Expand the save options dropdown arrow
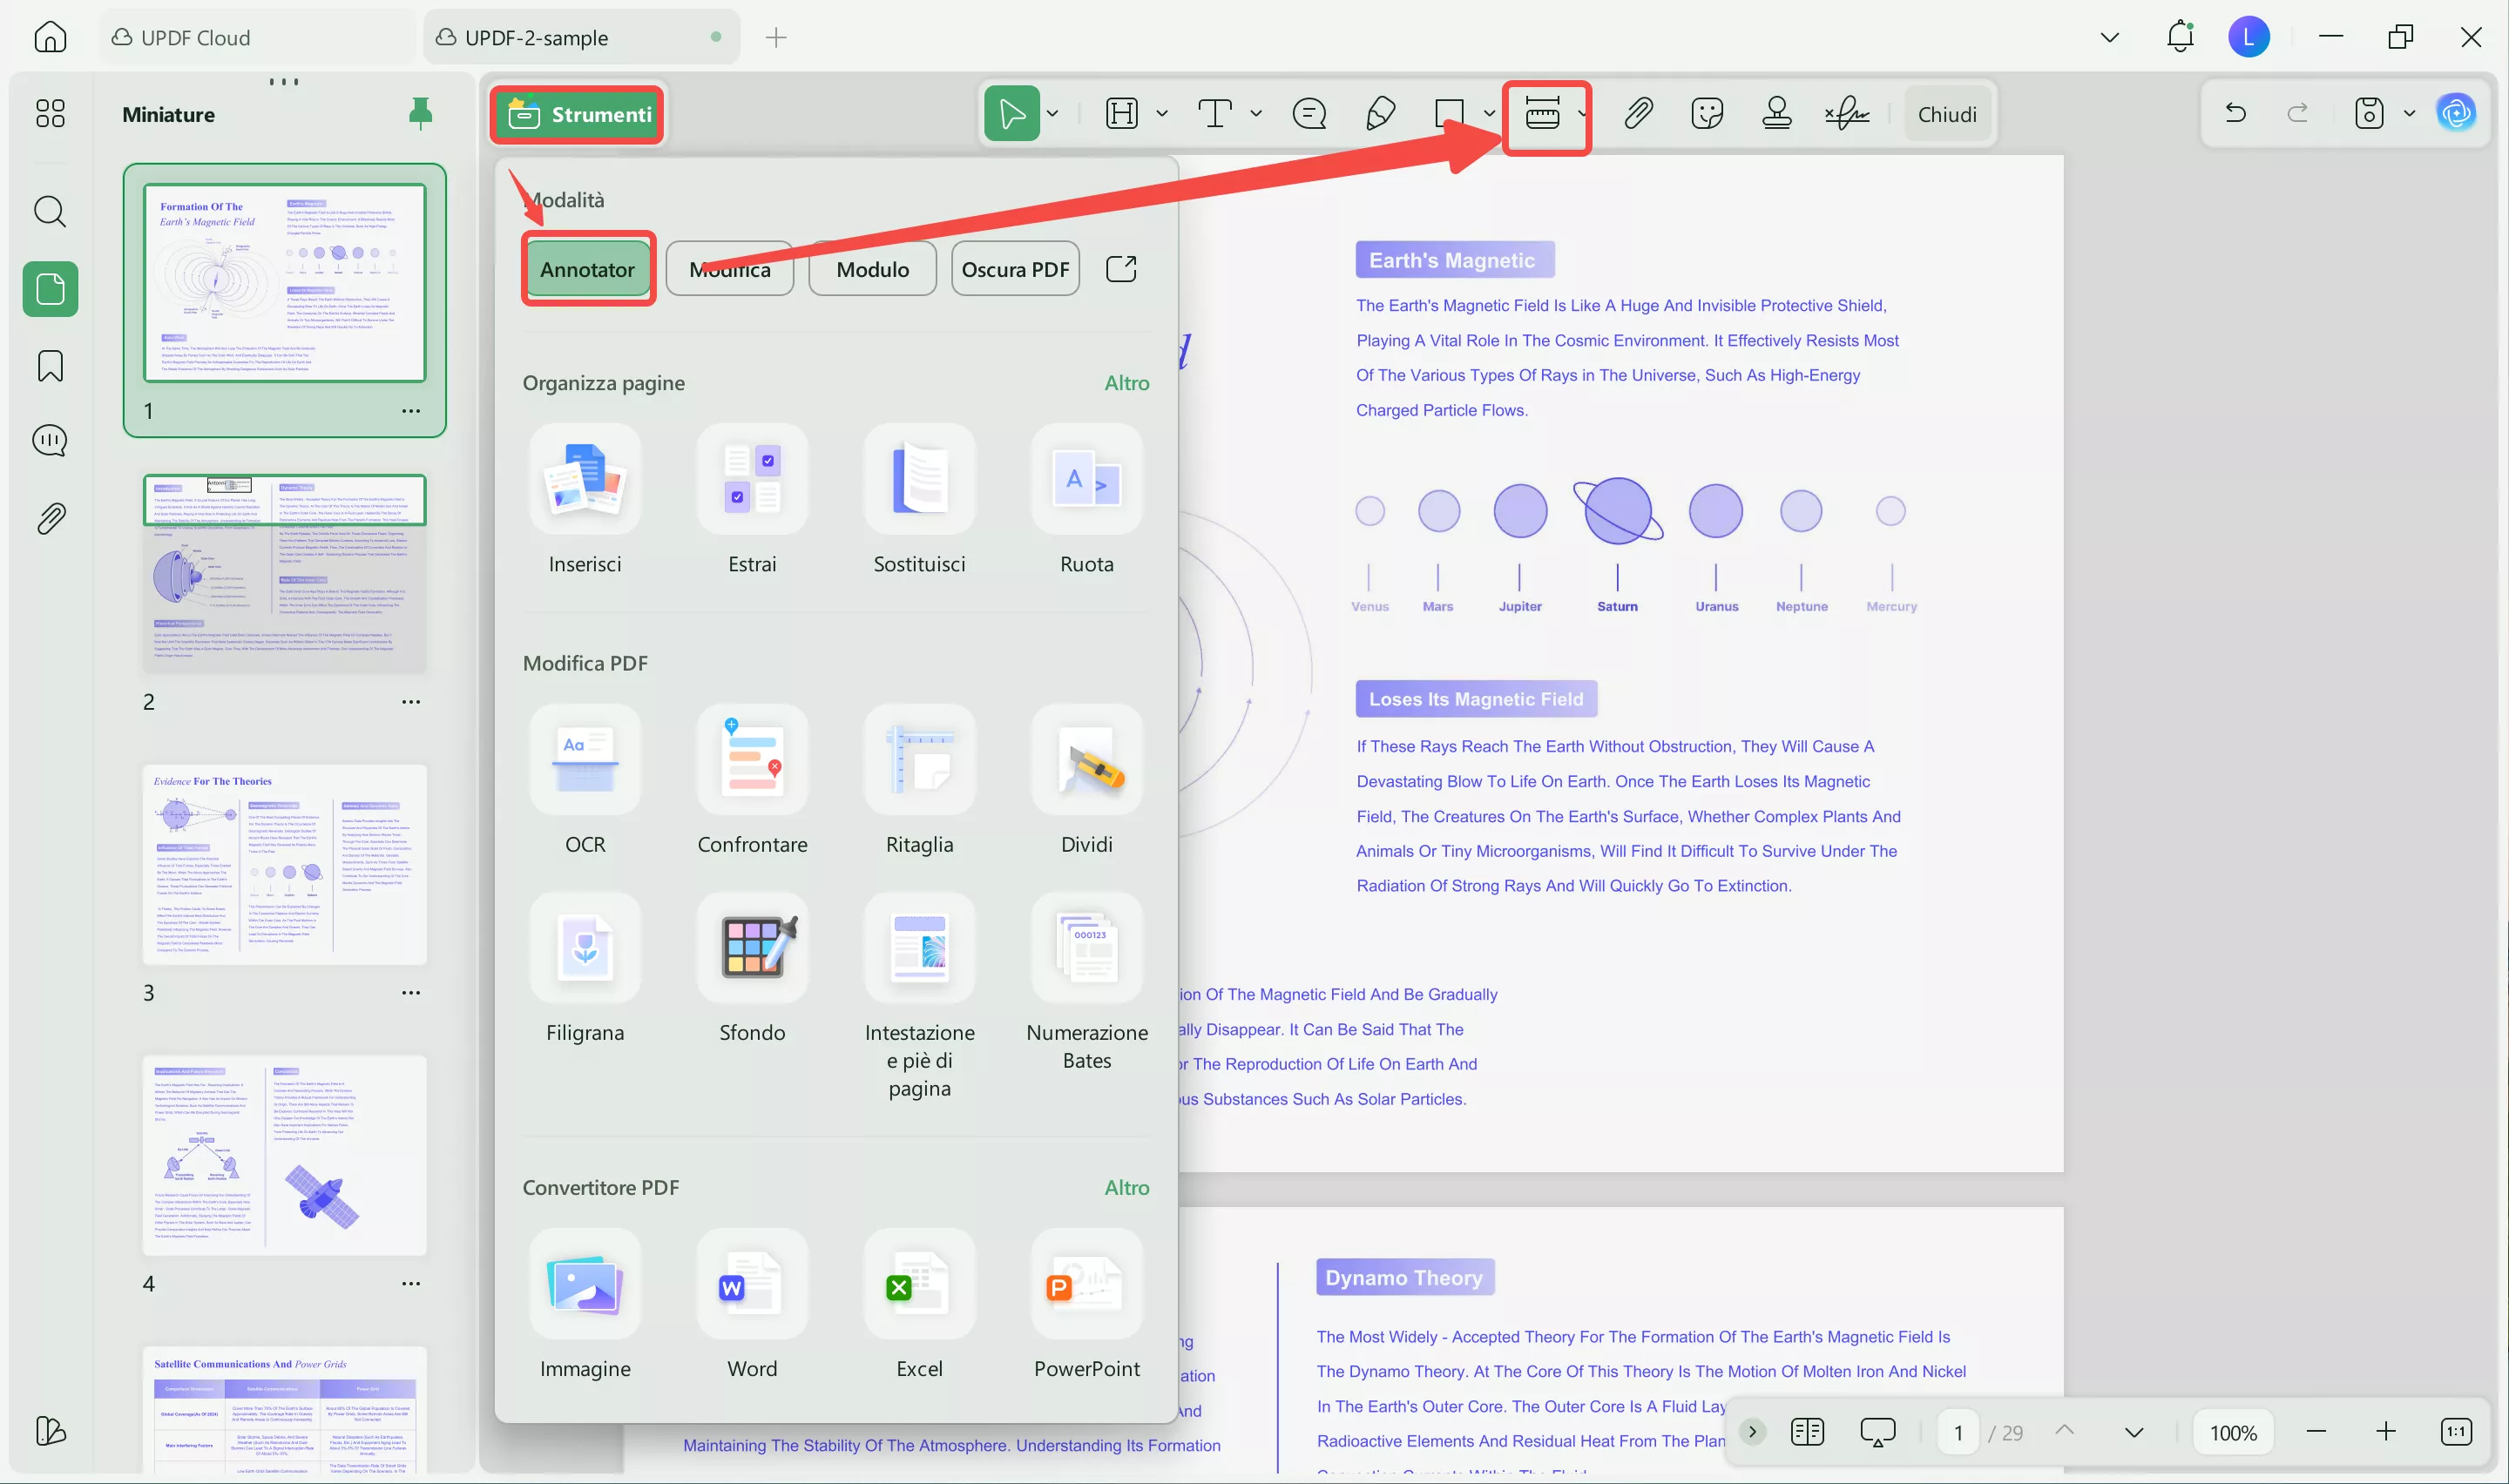 (2409, 113)
